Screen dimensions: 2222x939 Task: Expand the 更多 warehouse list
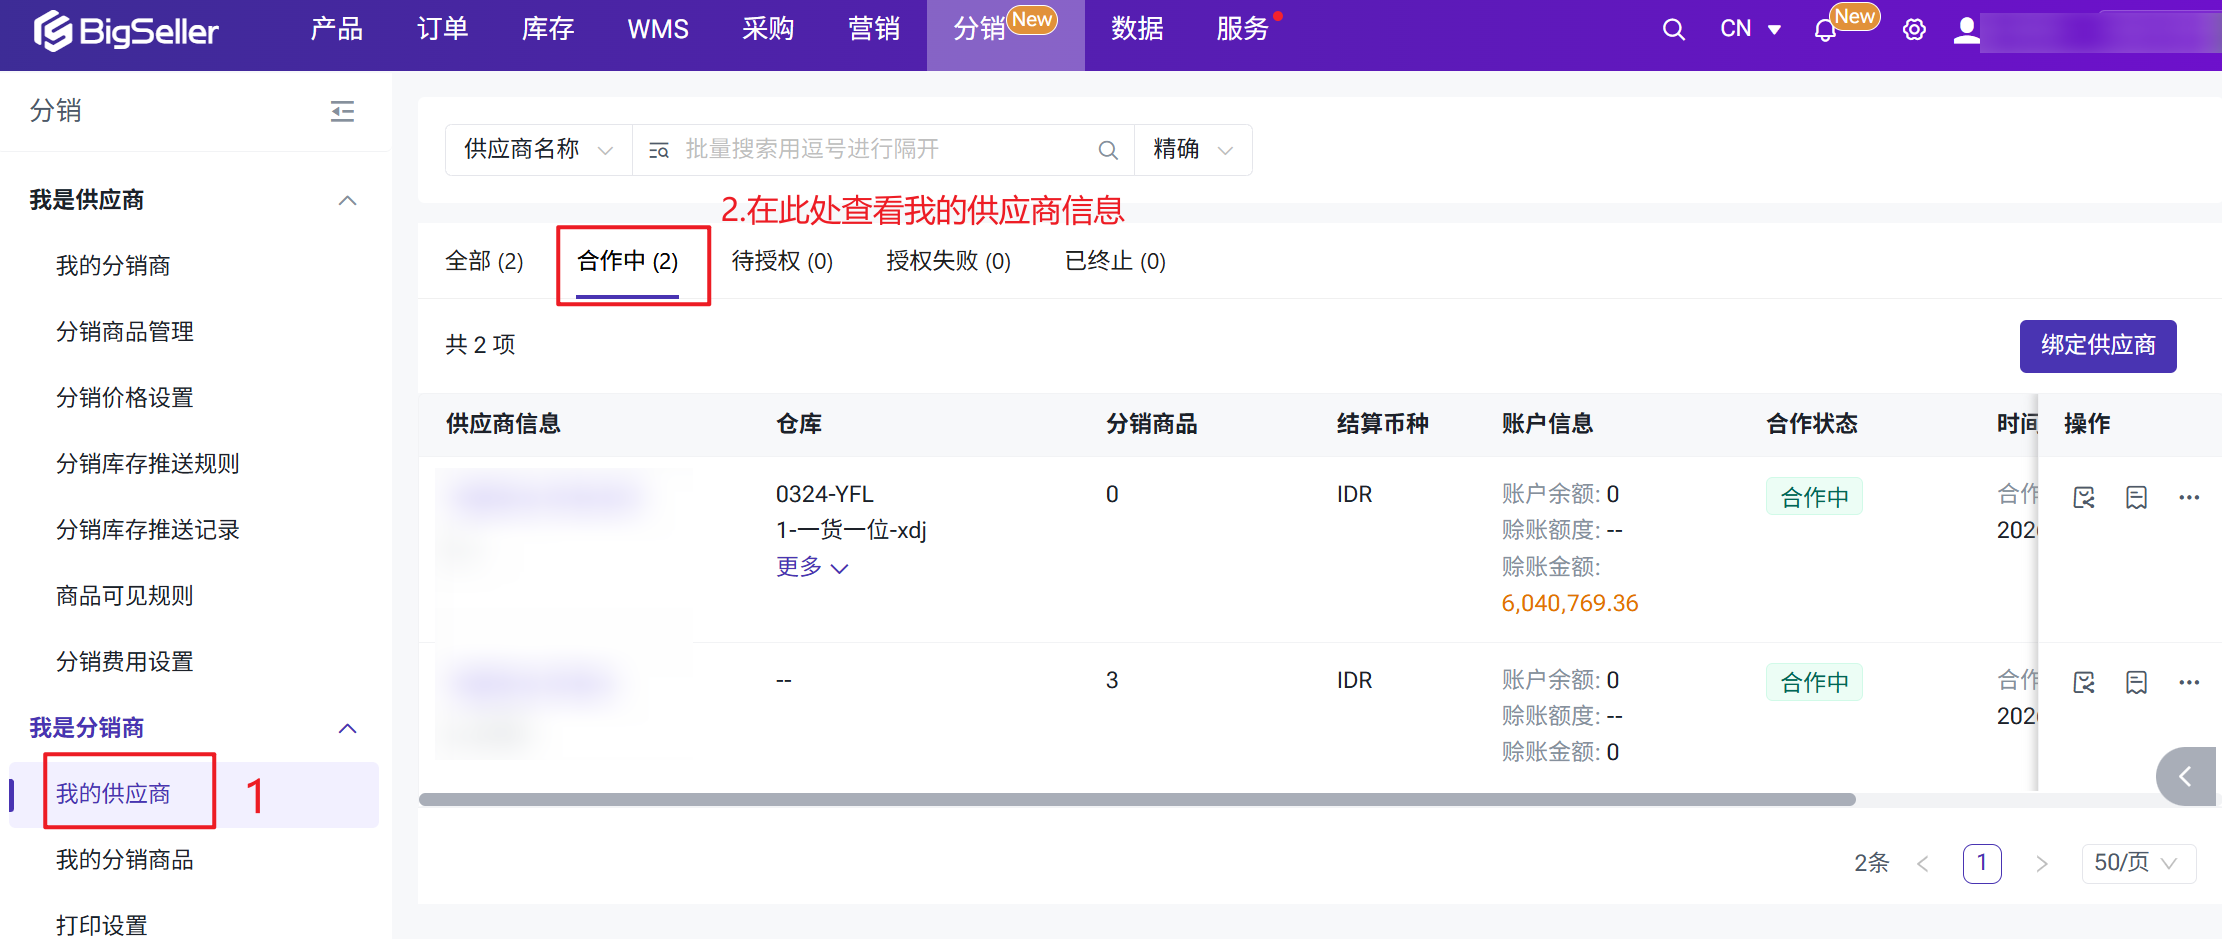(x=811, y=567)
